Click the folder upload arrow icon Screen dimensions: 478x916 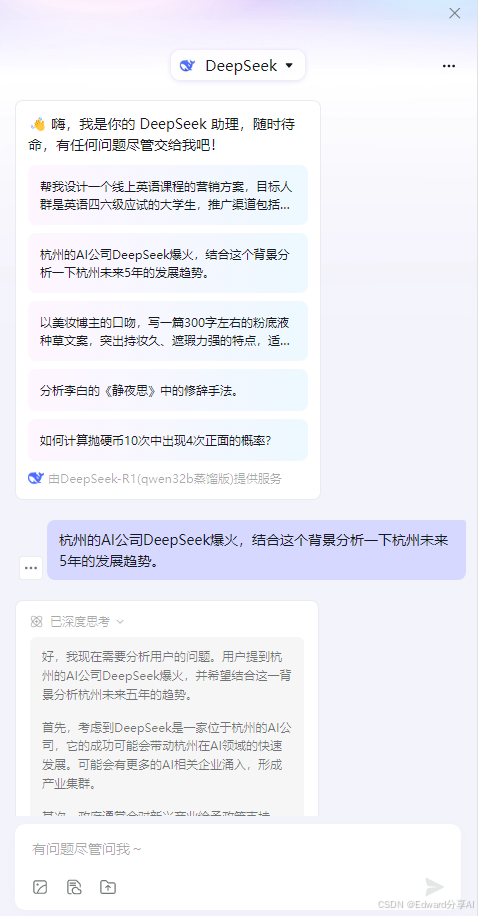108,887
